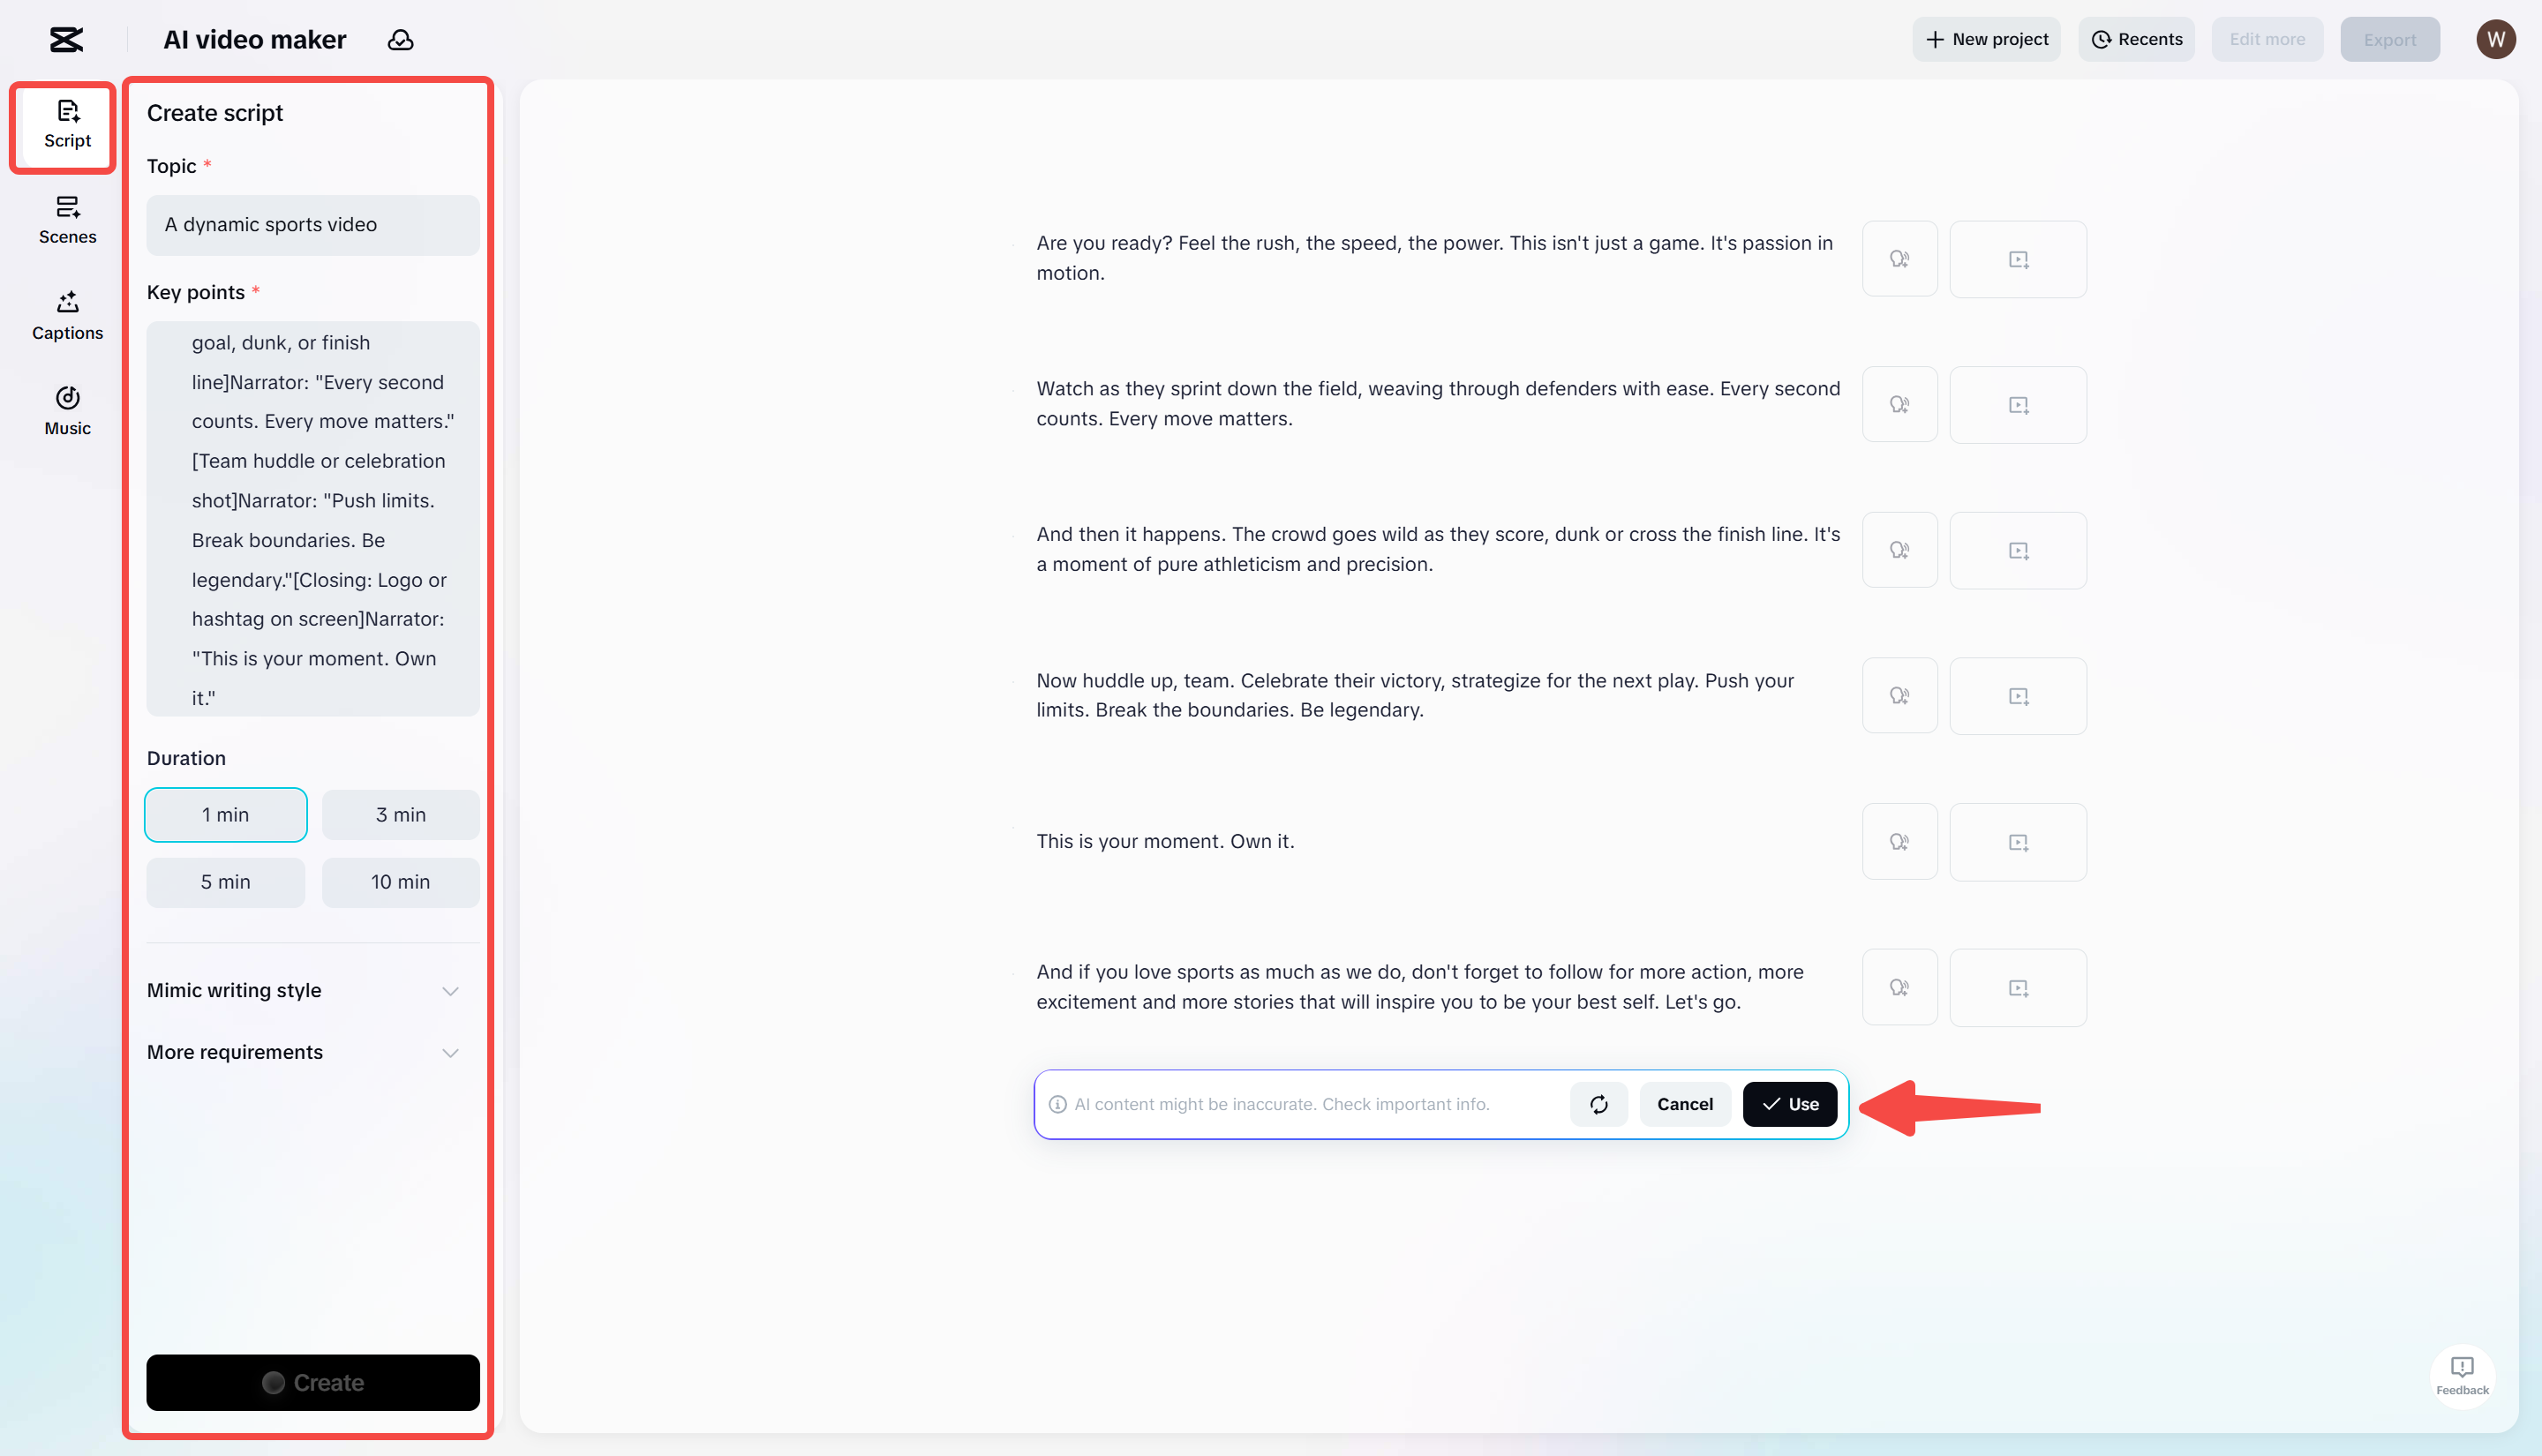Open Recents
This screenshot has height=1456, width=2542.
tap(2136, 39)
